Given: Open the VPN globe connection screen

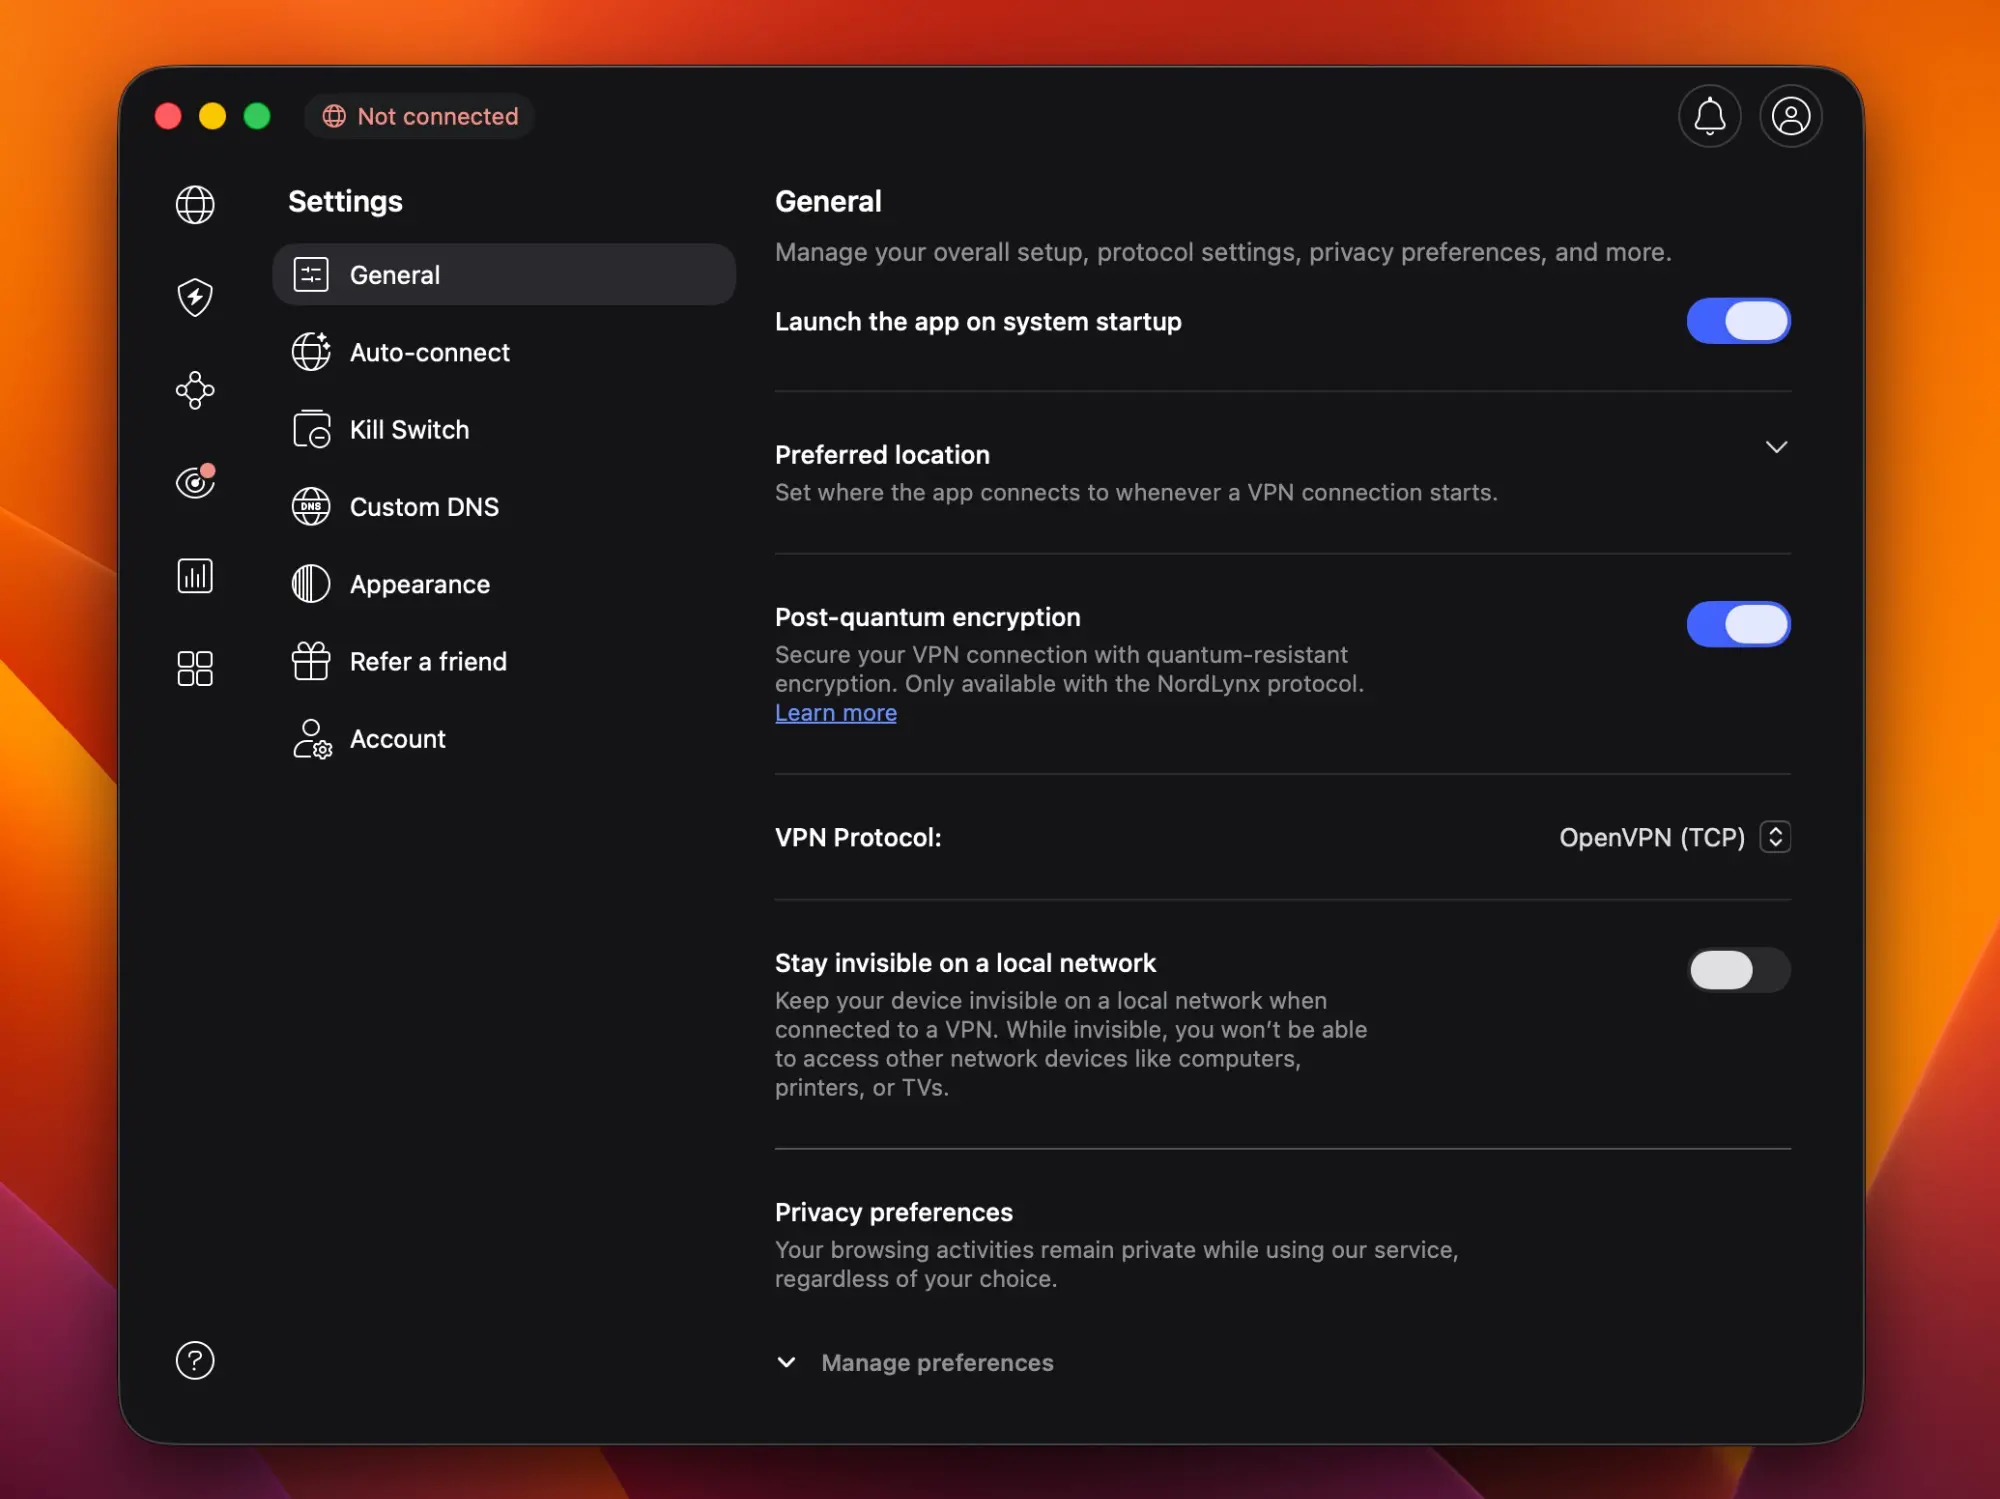Looking at the screenshot, I should point(194,205).
